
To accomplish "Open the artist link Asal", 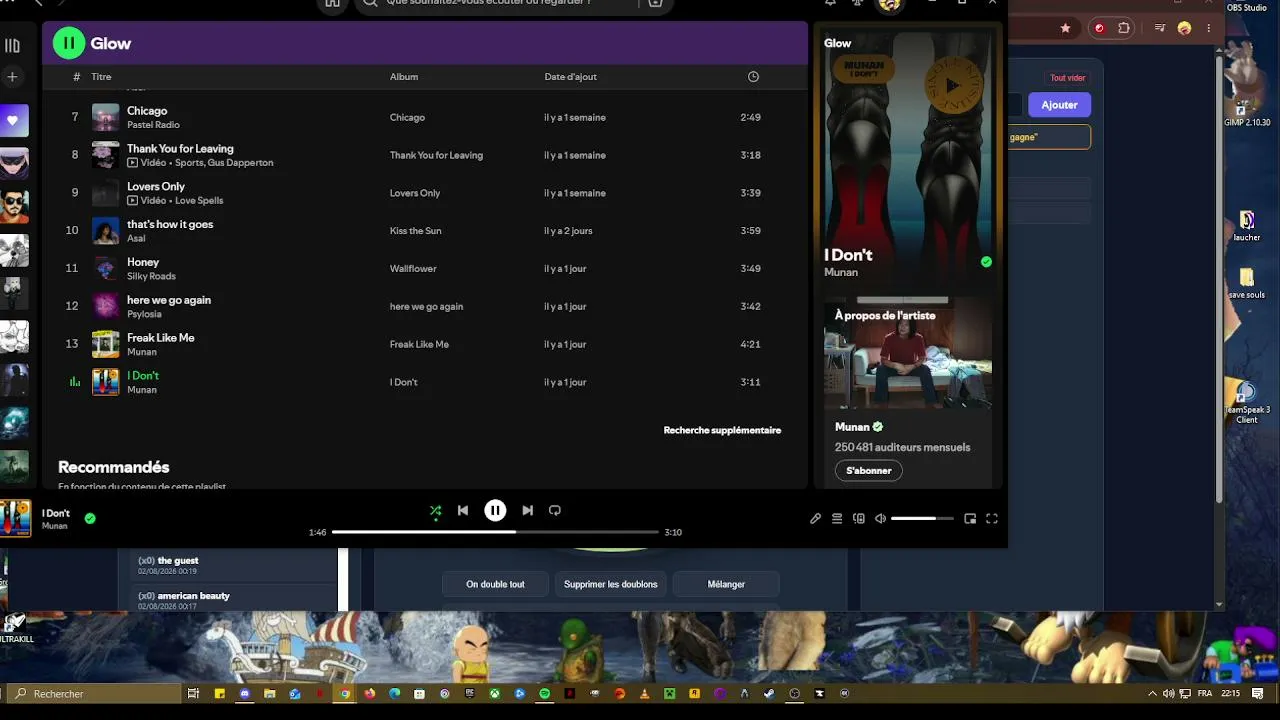I will tap(136, 238).
